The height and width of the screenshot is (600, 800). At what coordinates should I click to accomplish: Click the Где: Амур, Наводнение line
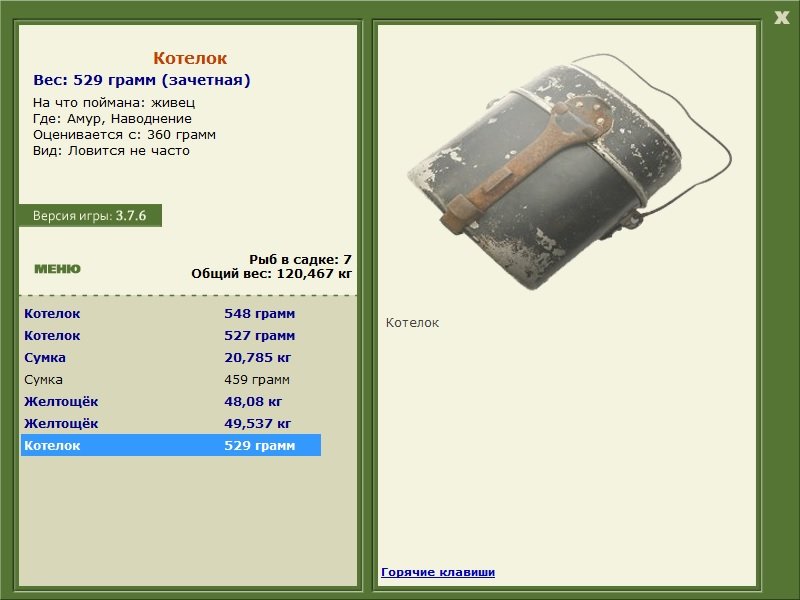pos(112,119)
